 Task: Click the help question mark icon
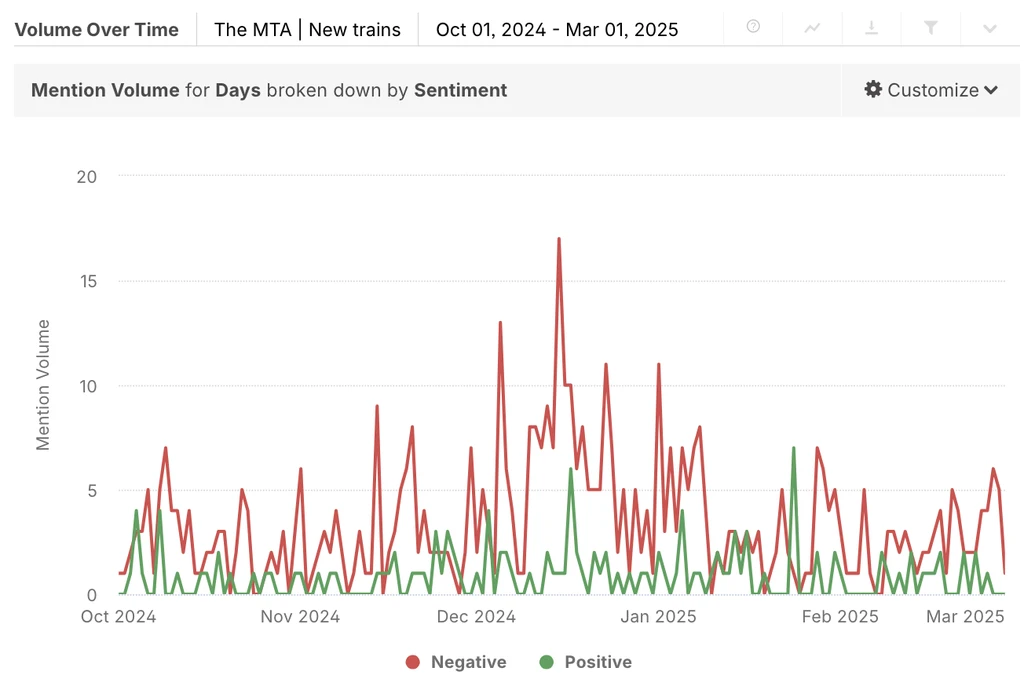753,27
